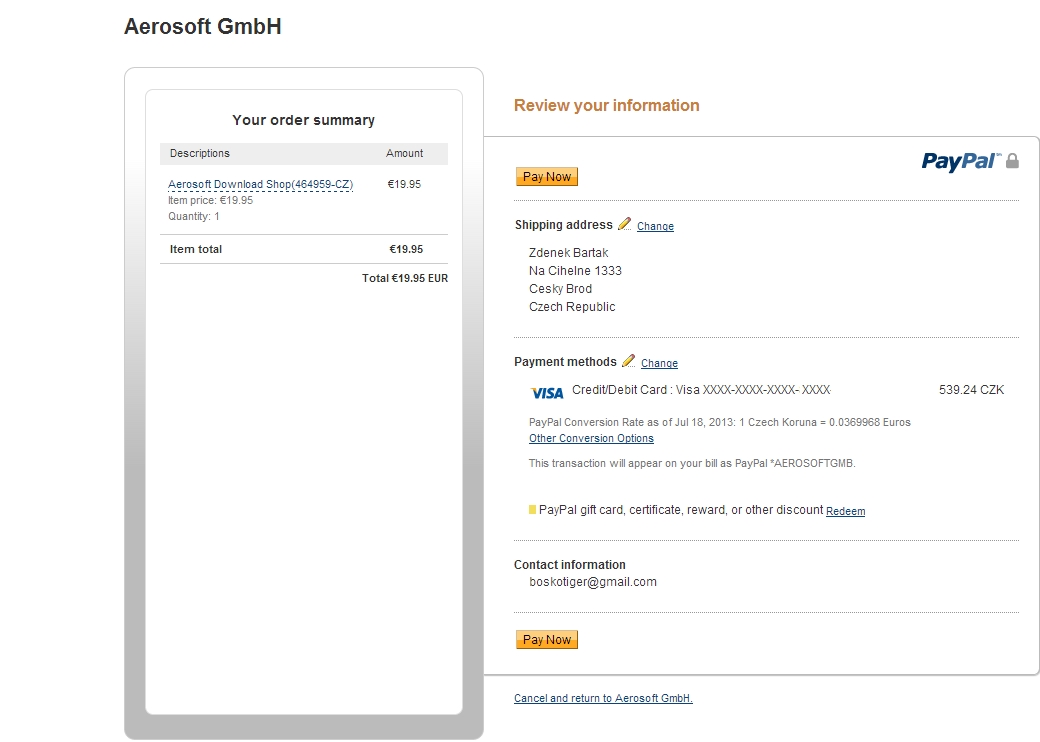Click the Aerosoft GmbH page heading

203,27
